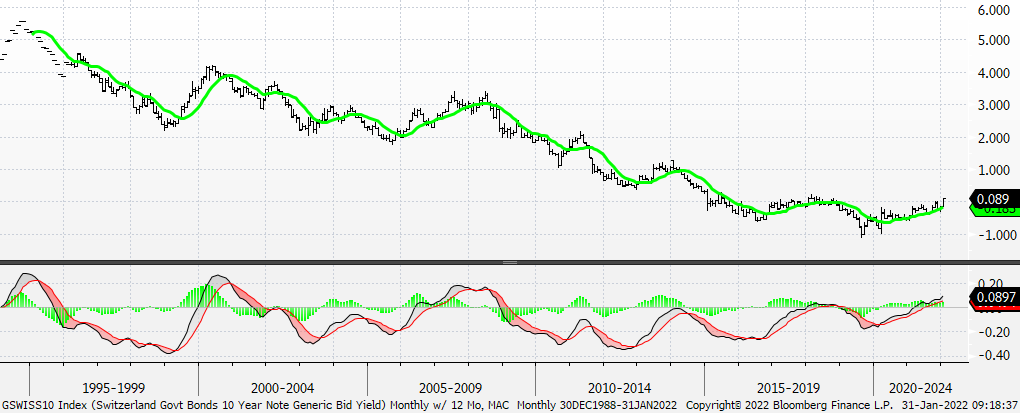Viewport: 1020px width, 413px height.
Task: Click the 4.000 y-axis value
Action: [993, 73]
